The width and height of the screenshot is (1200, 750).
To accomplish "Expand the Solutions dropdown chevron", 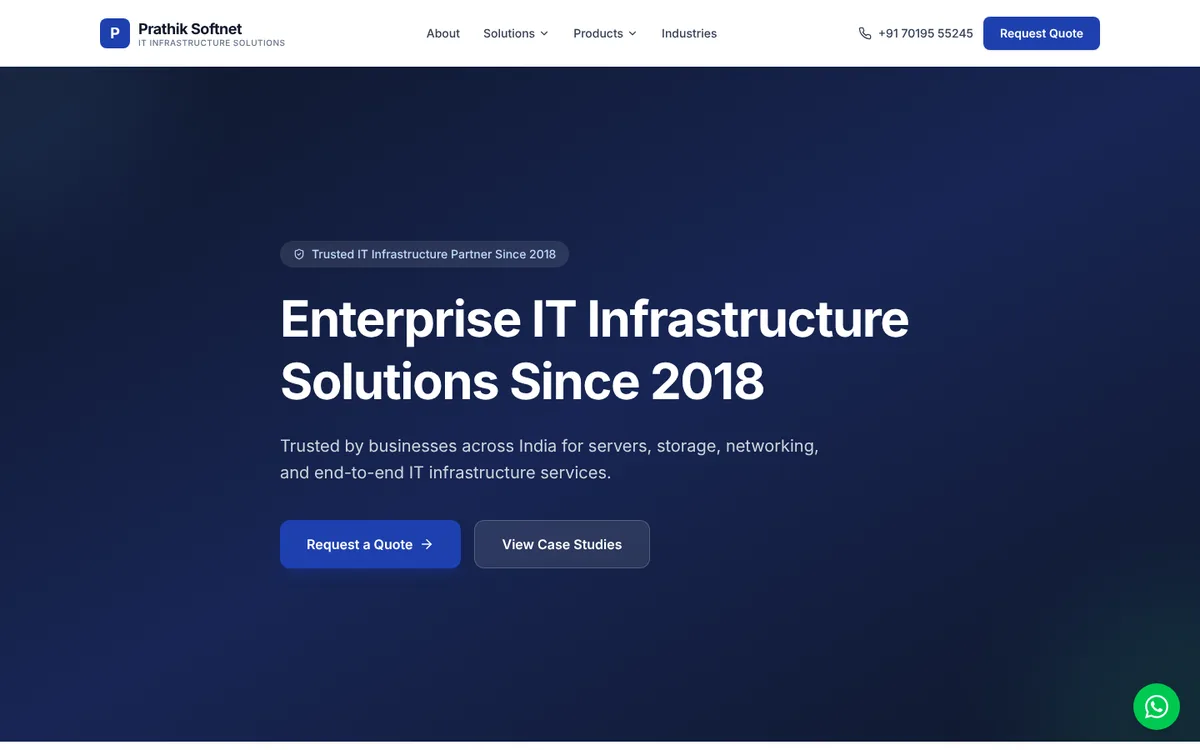I will pyautogui.click(x=544, y=33).
